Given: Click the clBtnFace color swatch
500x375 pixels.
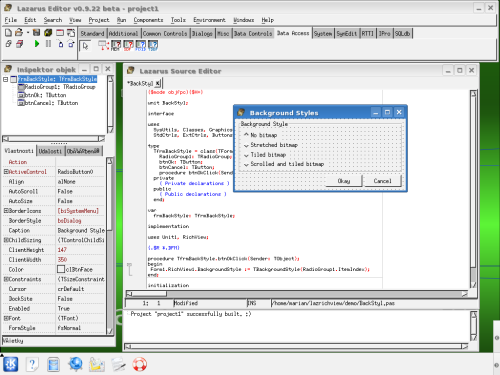Looking at the screenshot, I should (x=61, y=269).
